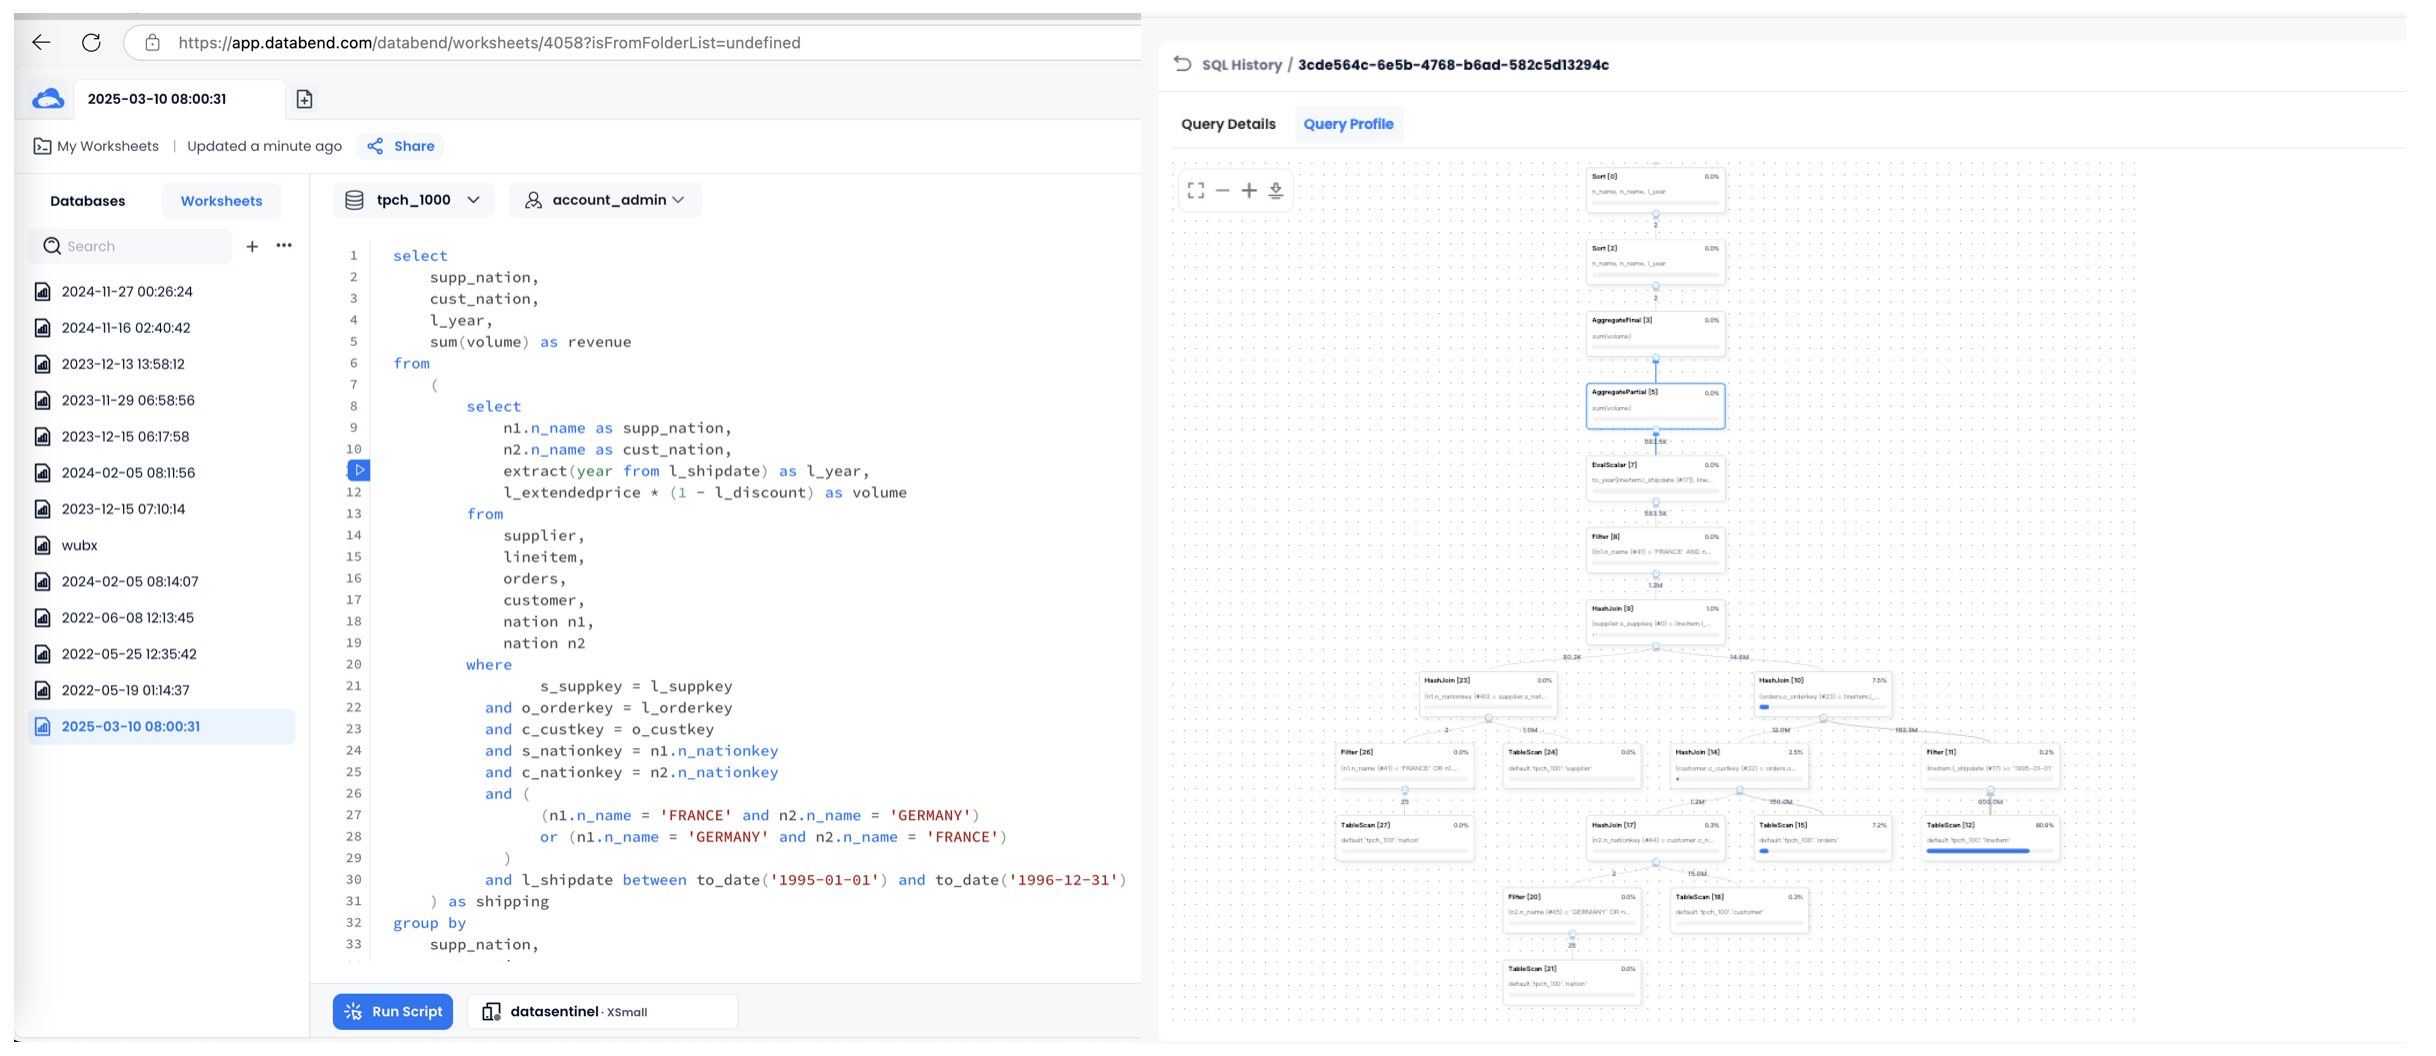
Task: Click the query ID 3cde564c breadcrumb text
Action: [x=1453, y=65]
